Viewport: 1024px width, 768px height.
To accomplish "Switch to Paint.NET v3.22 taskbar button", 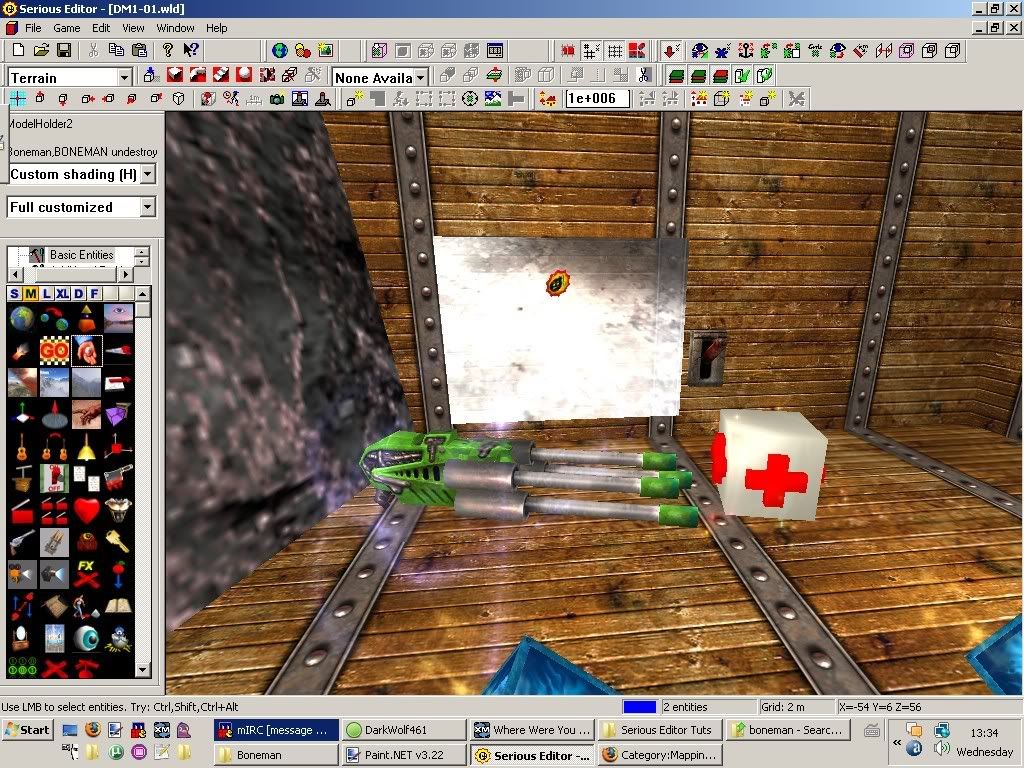I will pos(404,755).
